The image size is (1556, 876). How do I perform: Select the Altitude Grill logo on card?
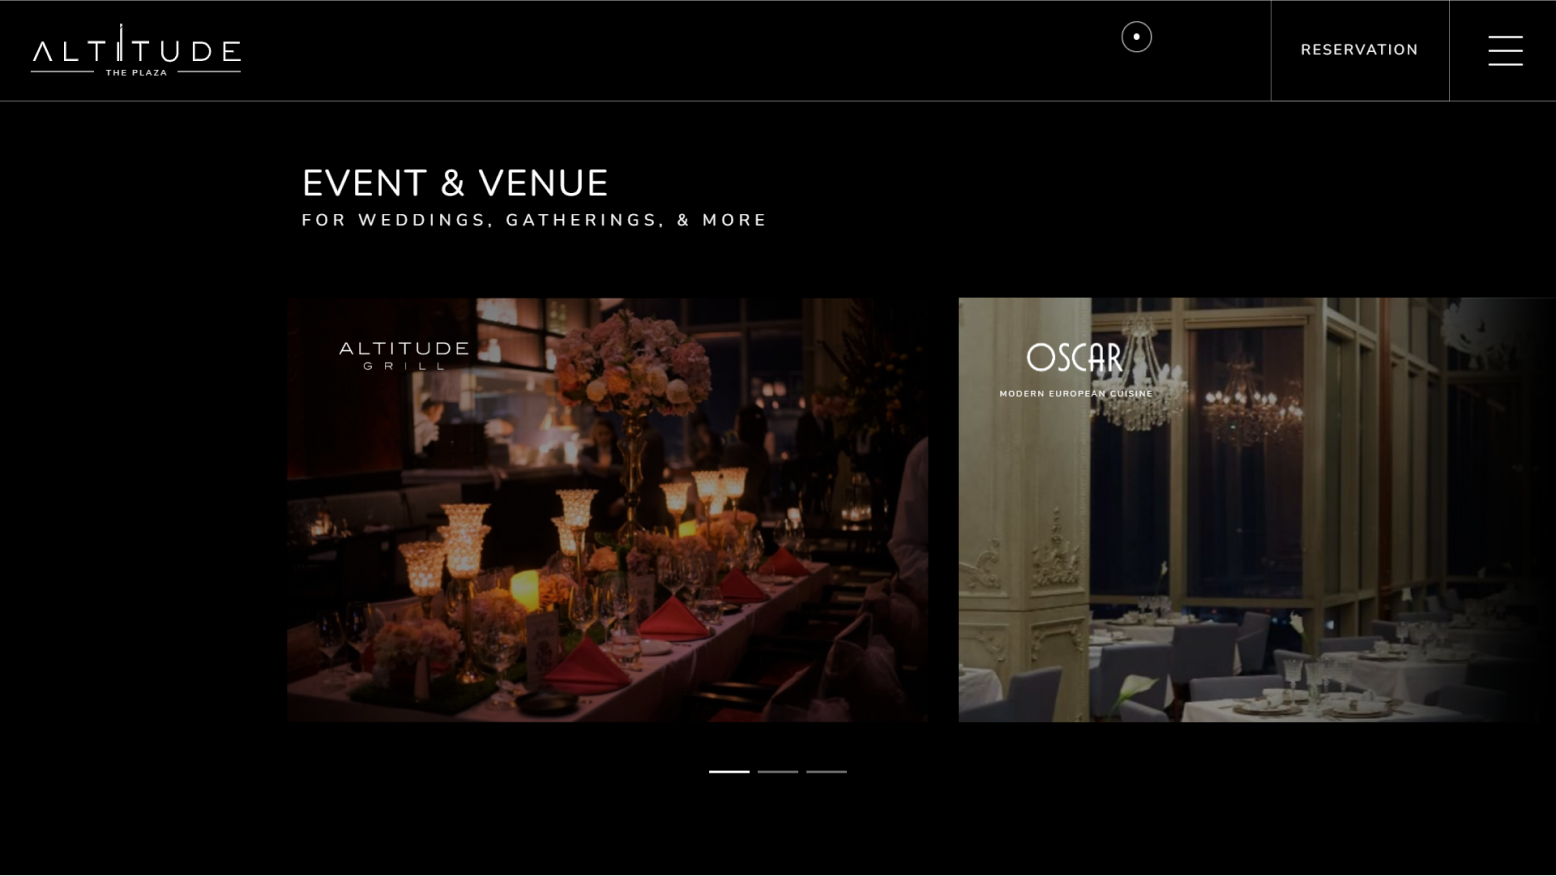click(404, 355)
